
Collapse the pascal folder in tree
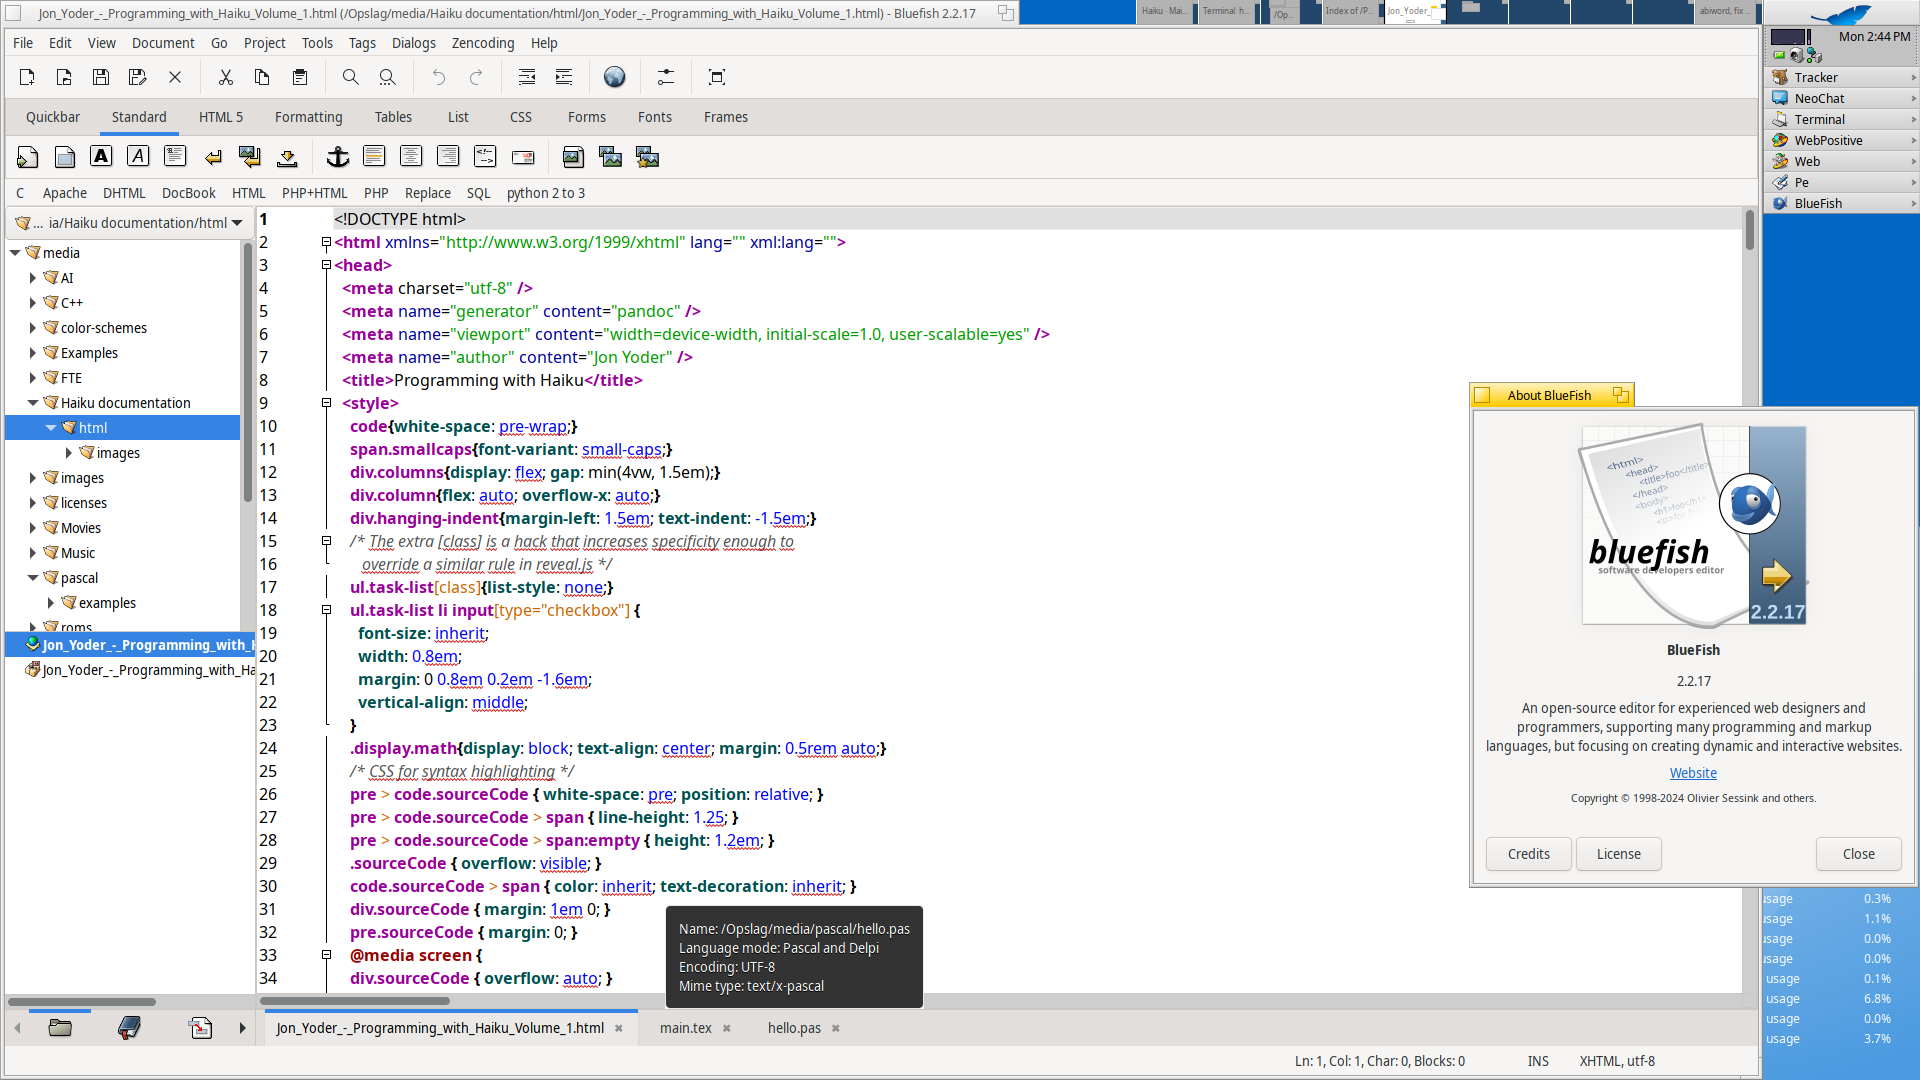(33, 578)
